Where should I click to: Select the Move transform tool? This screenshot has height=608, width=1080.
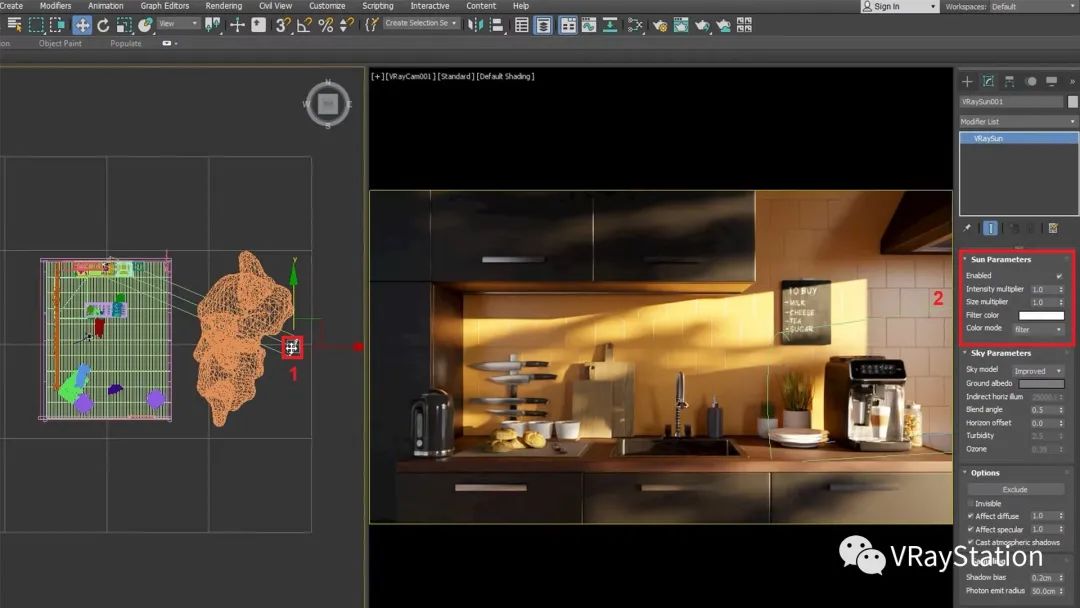pos(82,25)
